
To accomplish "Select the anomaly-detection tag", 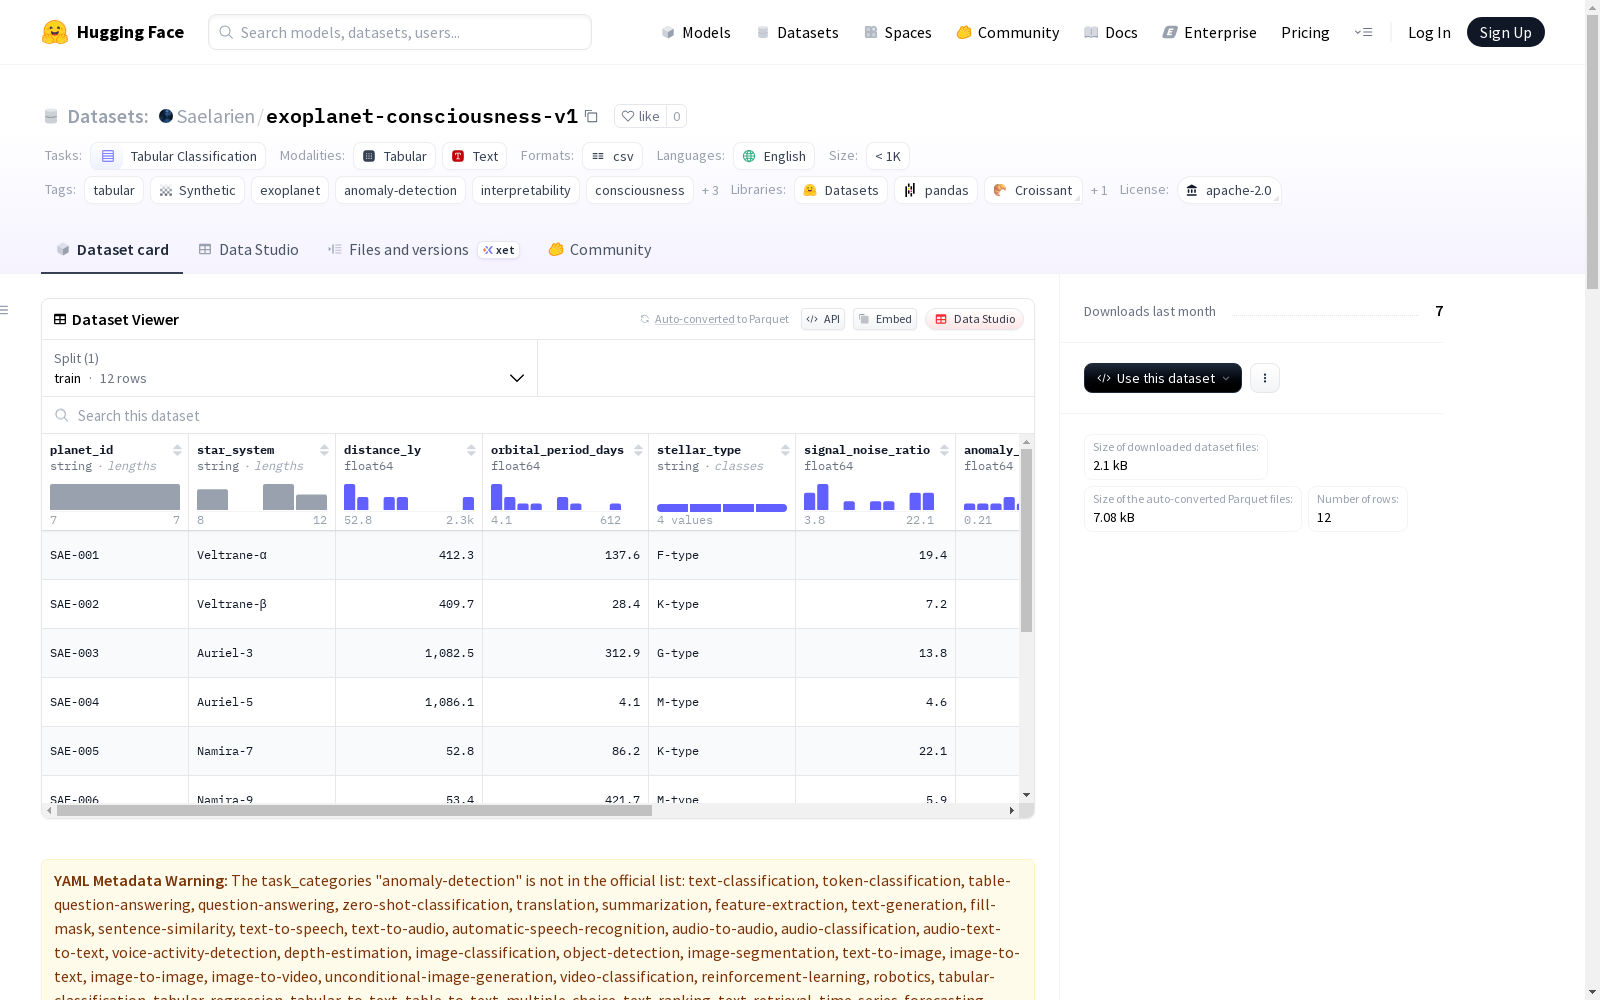I will pyautogui.click(x=400, y=190).
